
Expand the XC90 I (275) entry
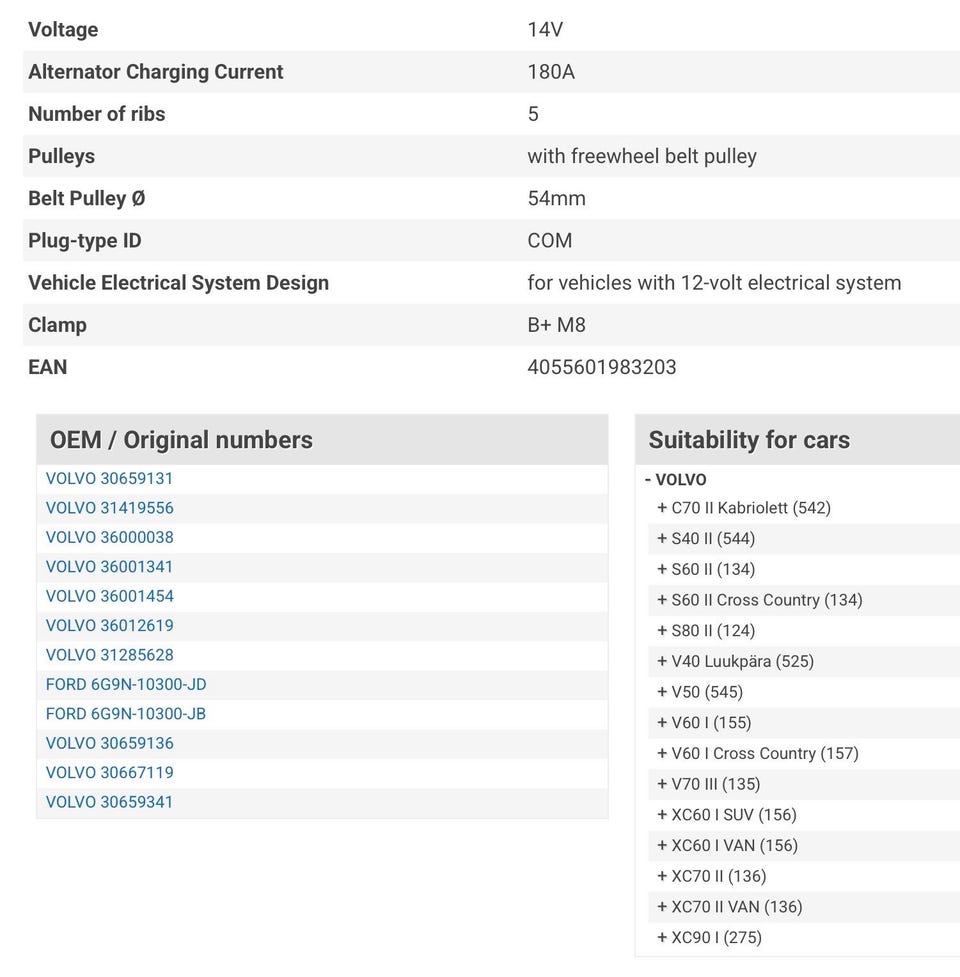(708, 938)
